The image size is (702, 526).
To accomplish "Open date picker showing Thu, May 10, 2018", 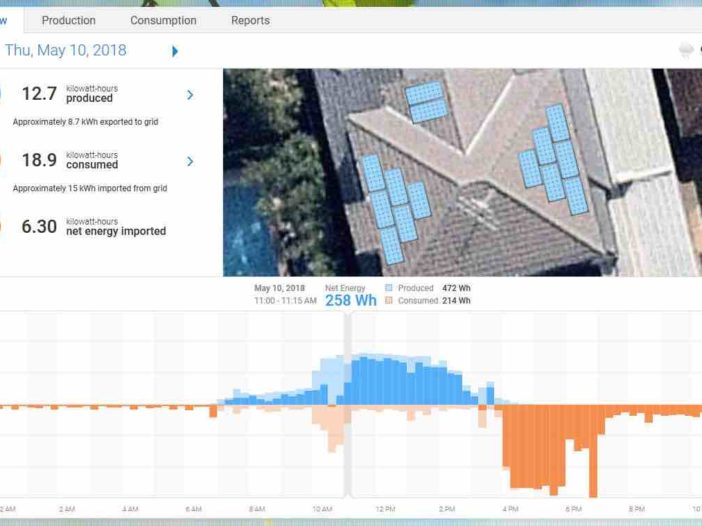I will (66, 50).
